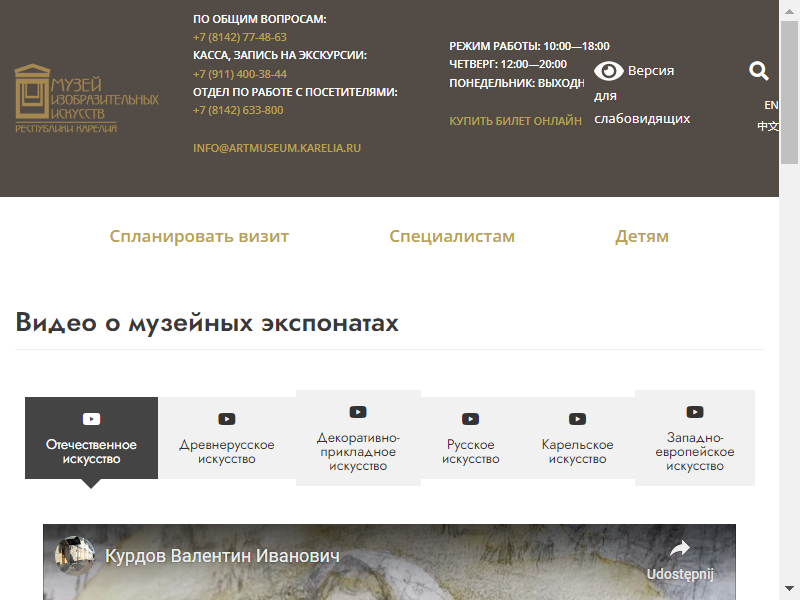Open the search magnifier icon
This screenshot has width=800, height=600.
click(x=759, y=71)
